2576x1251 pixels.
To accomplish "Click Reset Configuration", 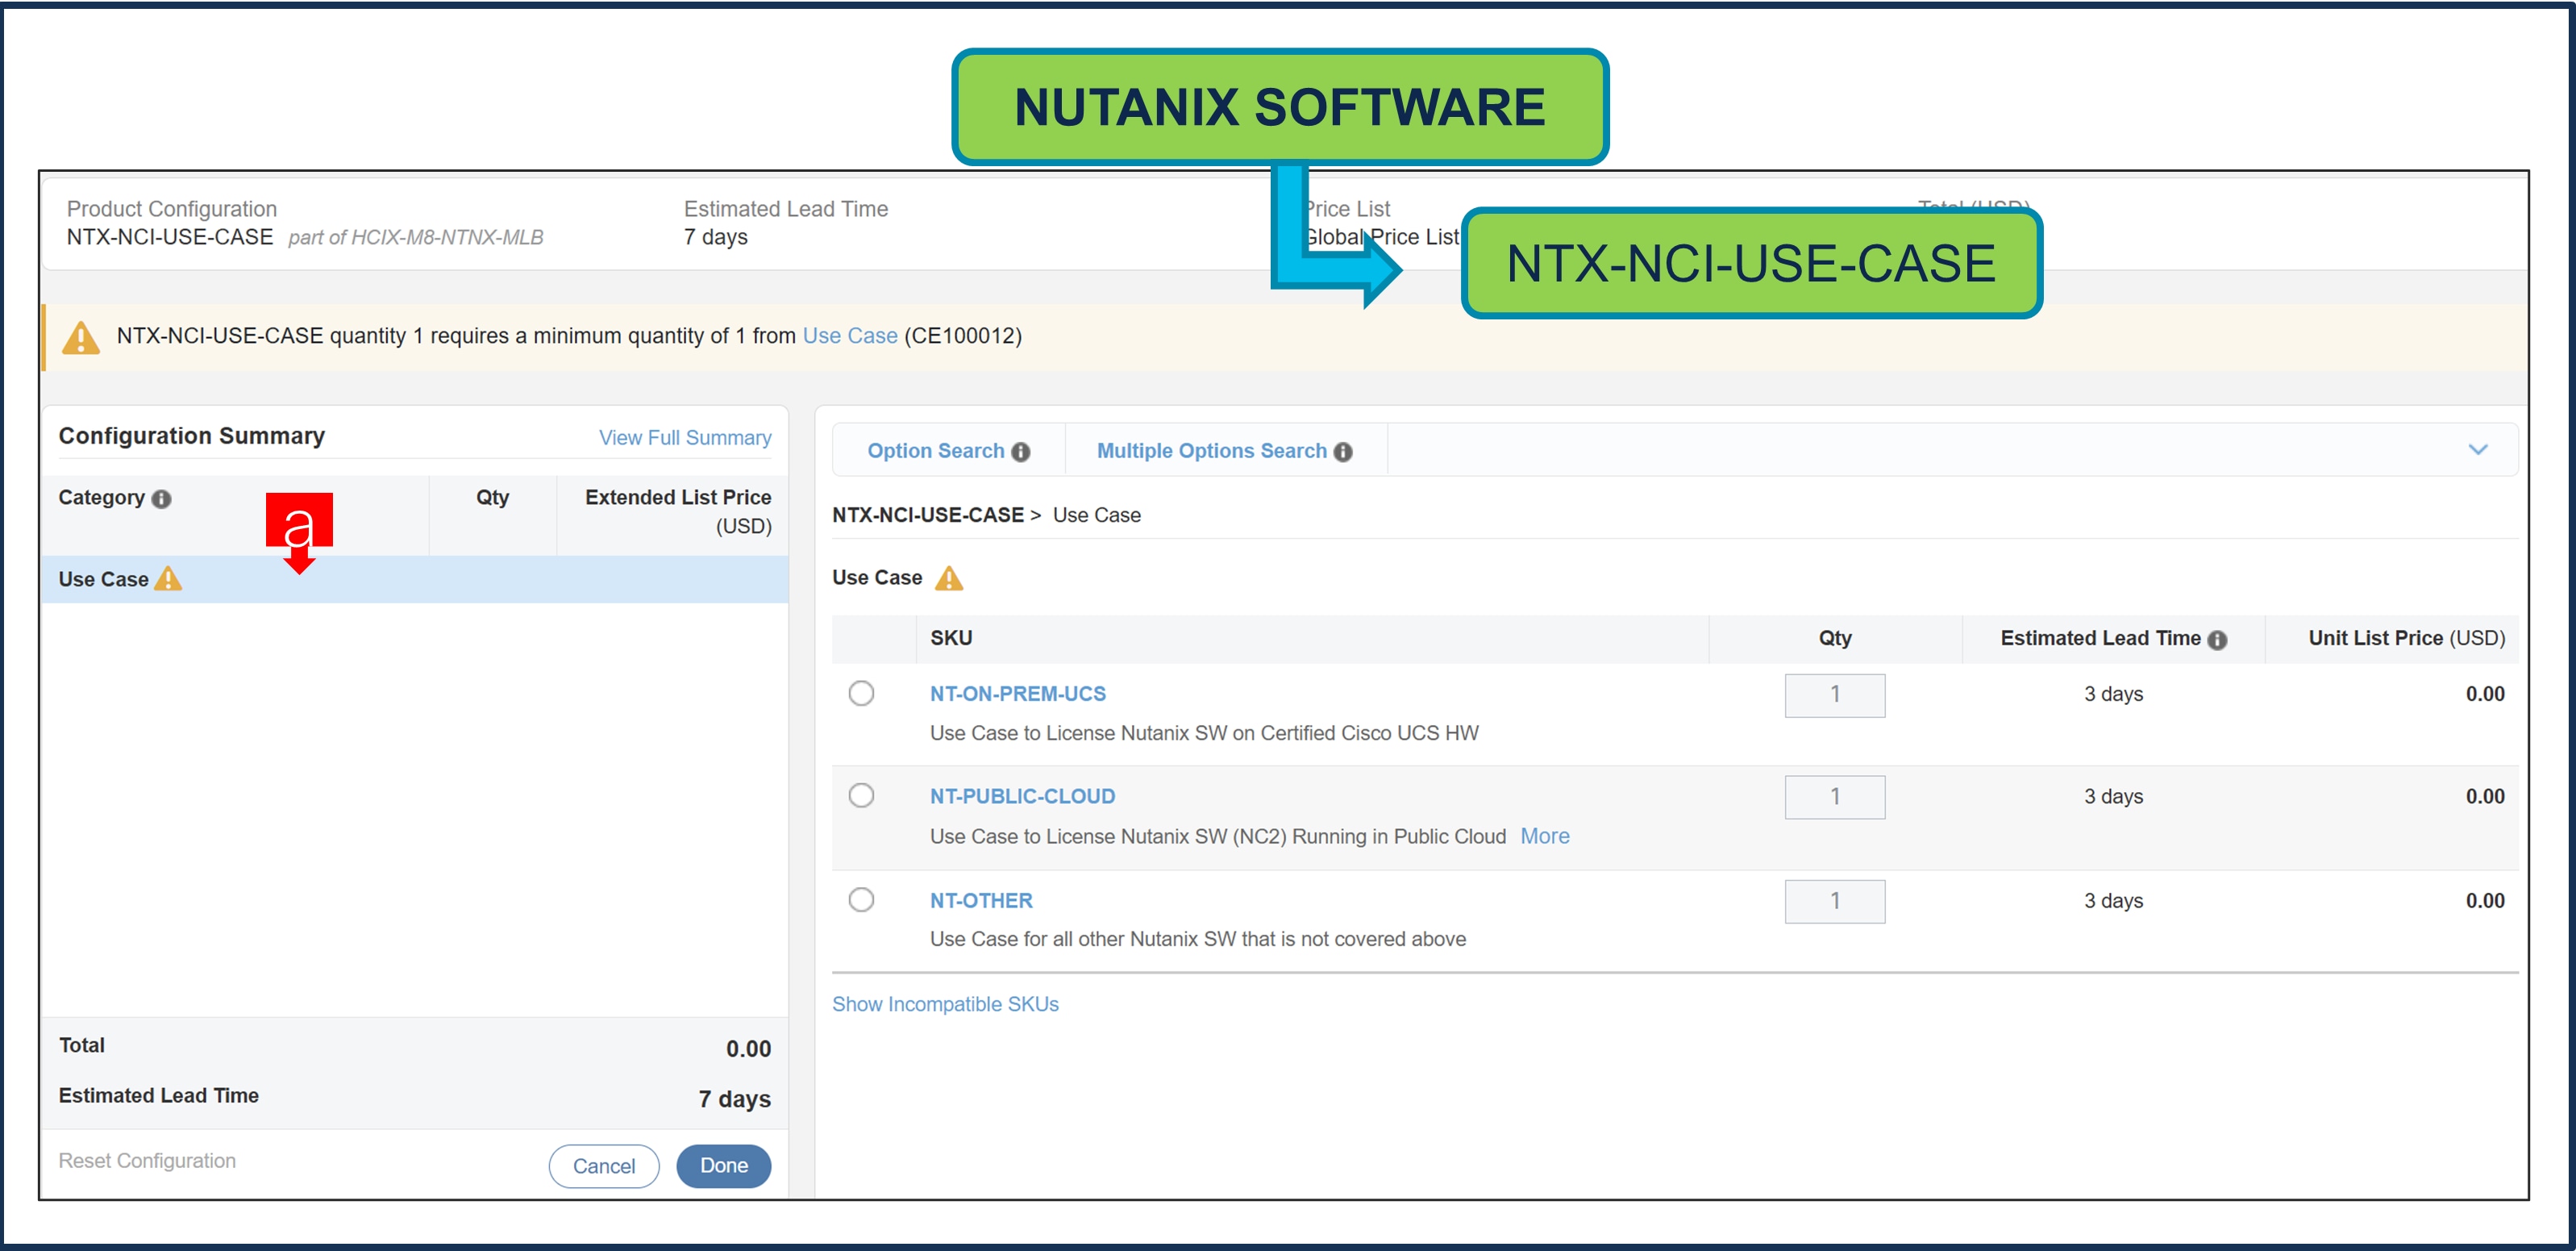I will 147,1160.
